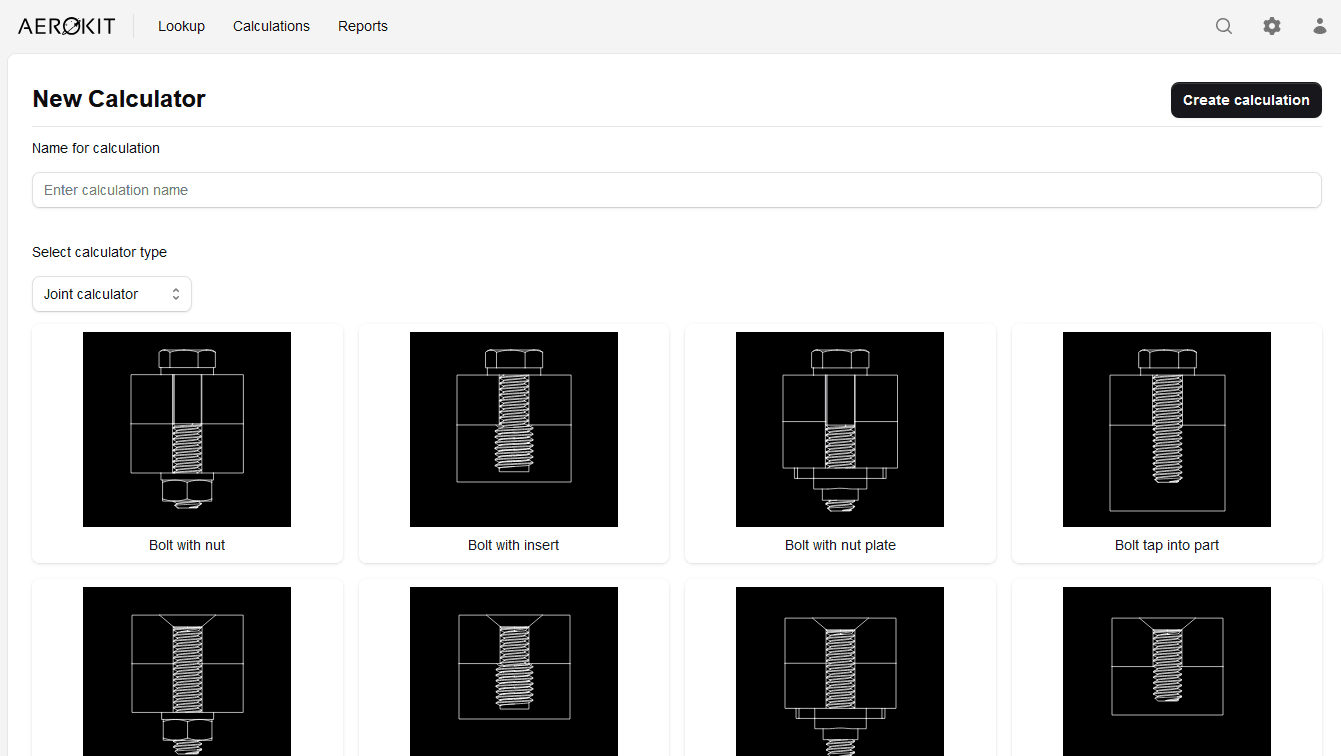This screenshot has height=756, width=1341.
Task: Open the user account icon
Action: (1320, 26)
